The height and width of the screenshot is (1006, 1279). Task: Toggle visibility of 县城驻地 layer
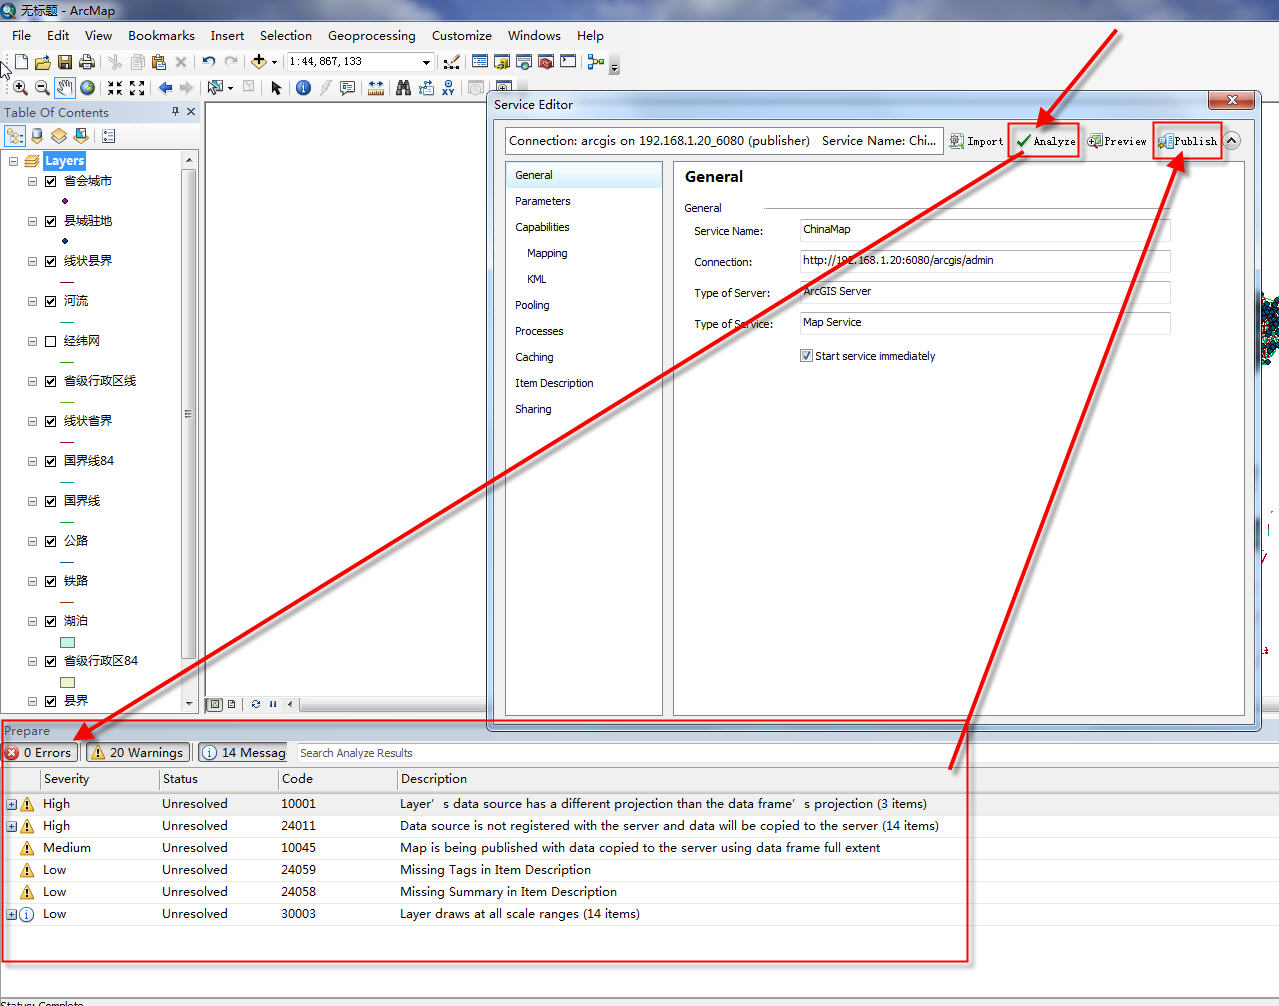(x=50, y=221)
